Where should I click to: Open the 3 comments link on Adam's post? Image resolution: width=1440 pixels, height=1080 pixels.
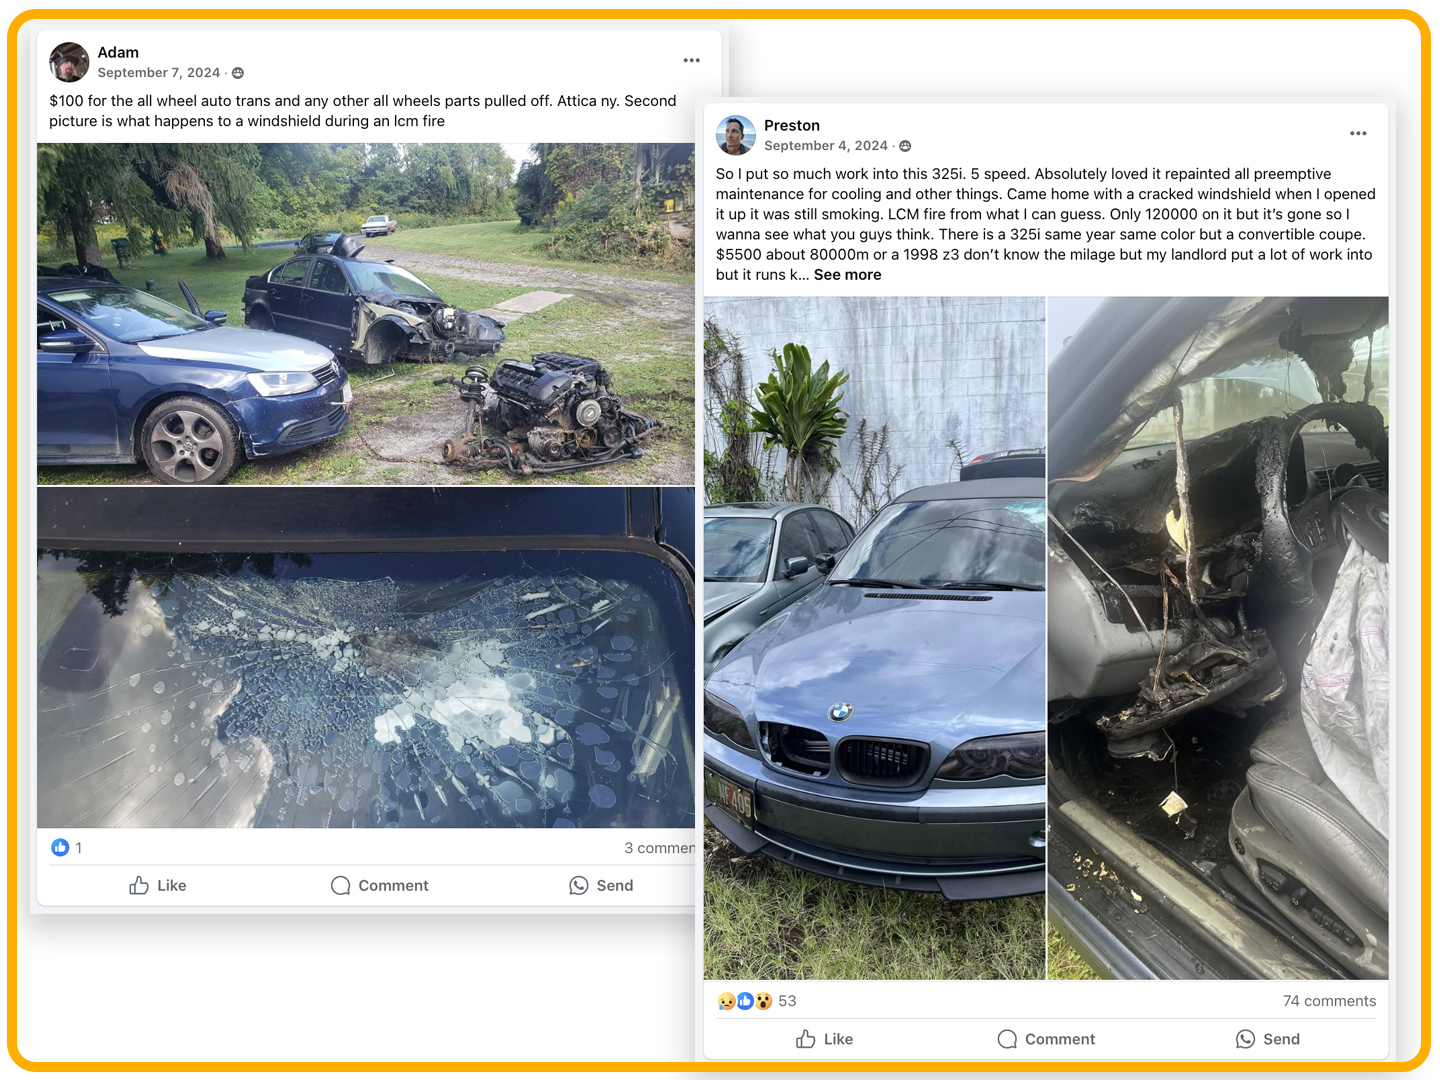tap(659, 848)
